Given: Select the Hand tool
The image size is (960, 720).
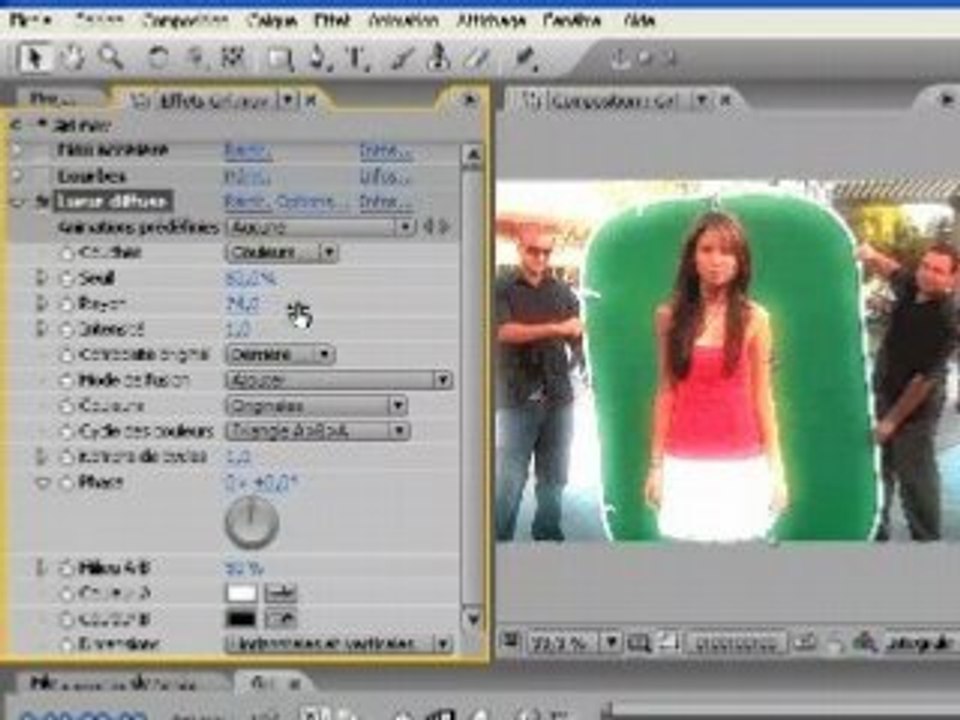Looking at the screenshot, I should [x=73, y=59].
